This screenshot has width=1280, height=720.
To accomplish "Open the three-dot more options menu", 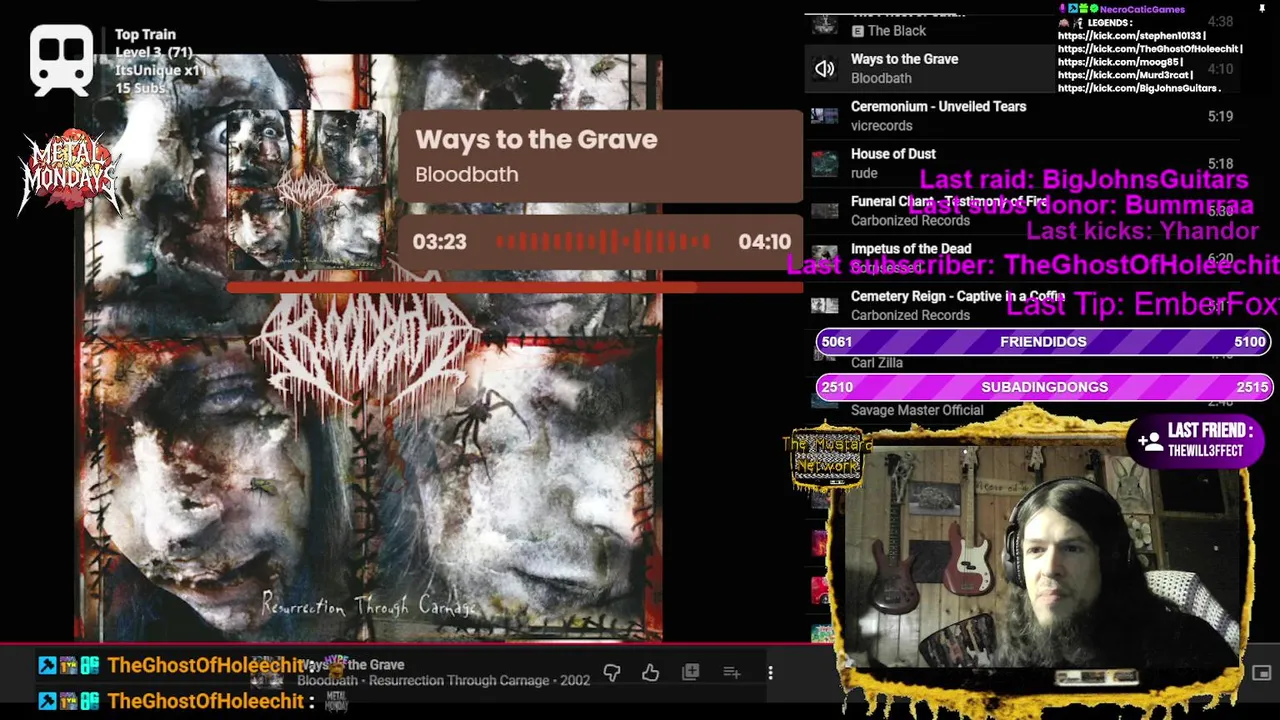I will [x=770, y=673].
